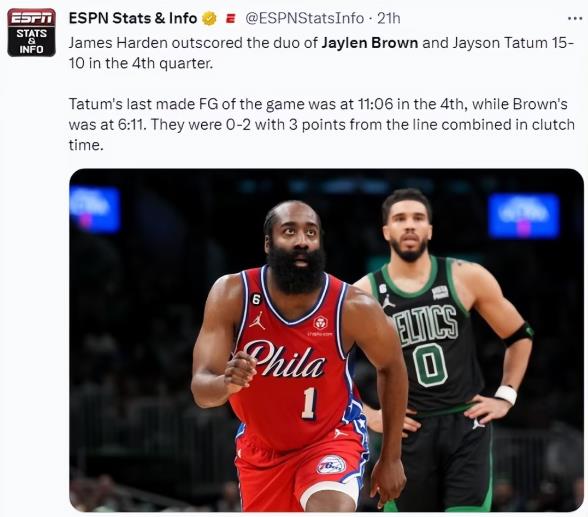Open the ESPN Stats & Info profile avatar
The height and width of the screenshot is (517, 588).
[32, 33]
